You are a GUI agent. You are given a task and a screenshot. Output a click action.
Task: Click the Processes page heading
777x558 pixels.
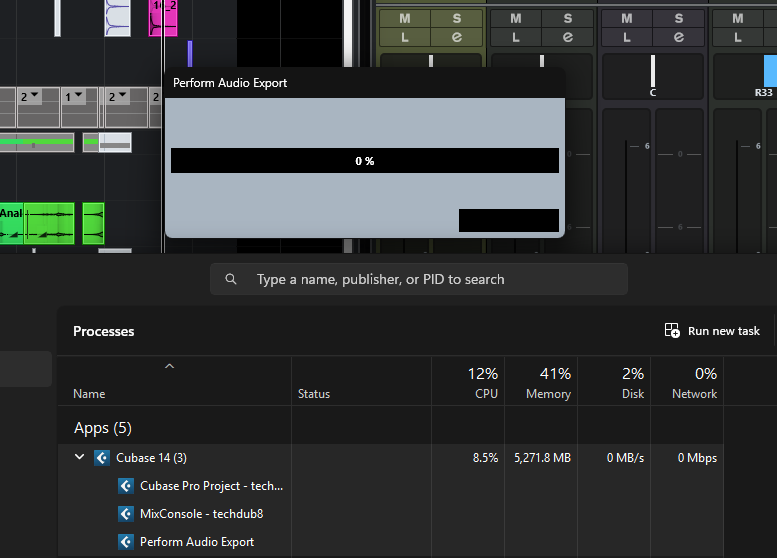click(104, 331)
